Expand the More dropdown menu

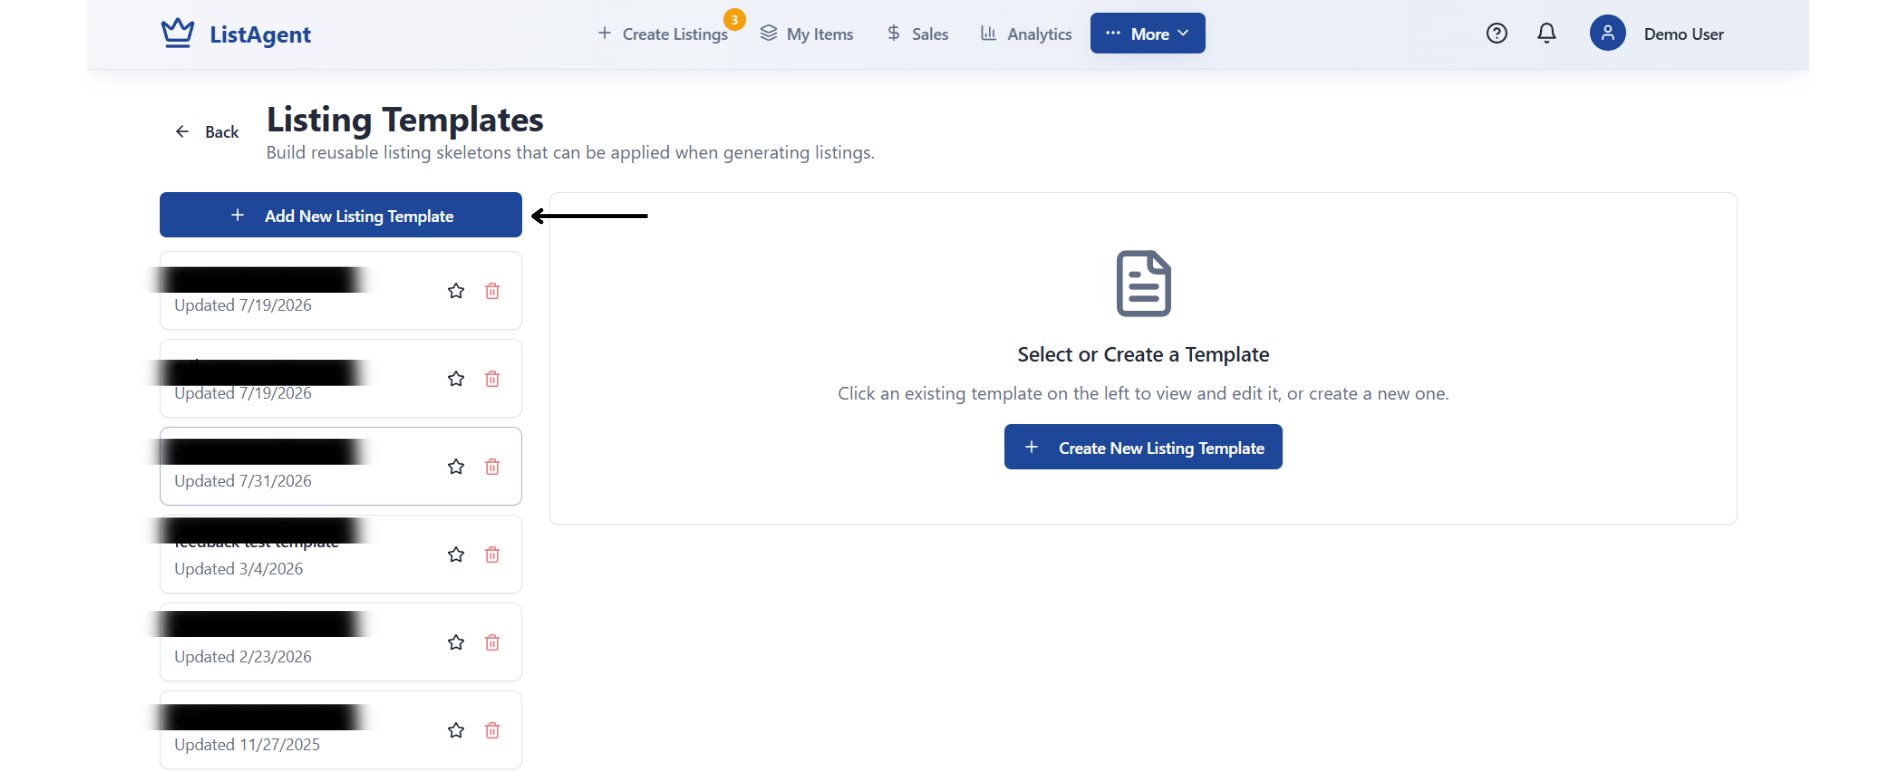[x=1147, y=33]
